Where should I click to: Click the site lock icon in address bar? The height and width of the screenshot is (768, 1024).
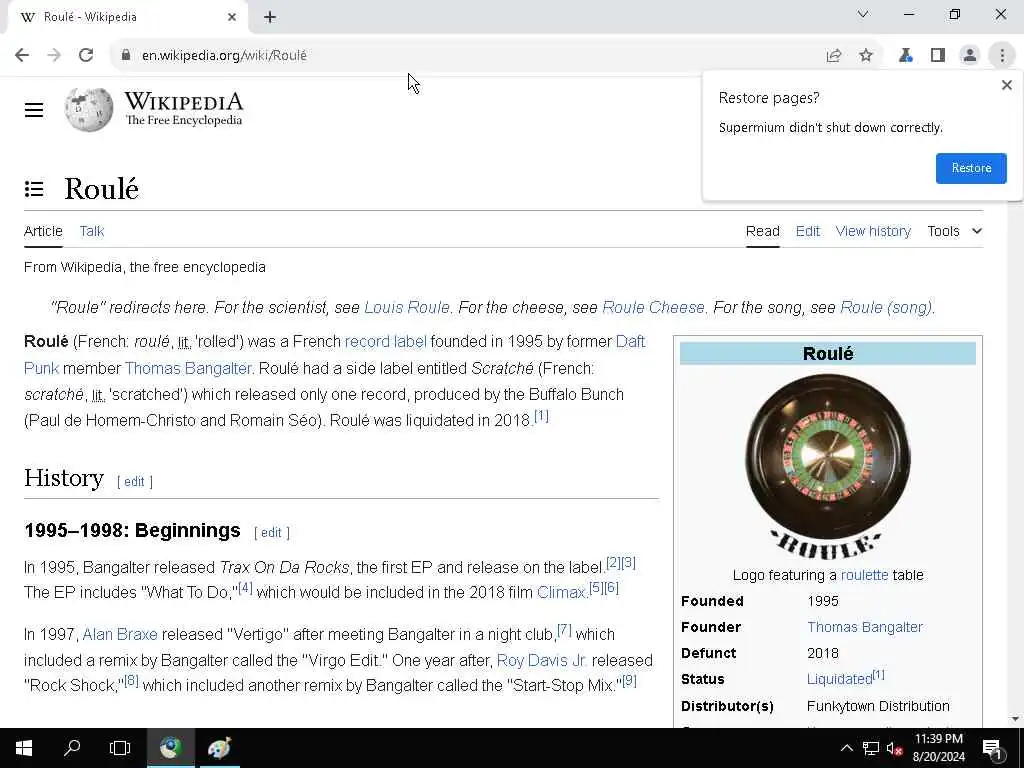125,56
